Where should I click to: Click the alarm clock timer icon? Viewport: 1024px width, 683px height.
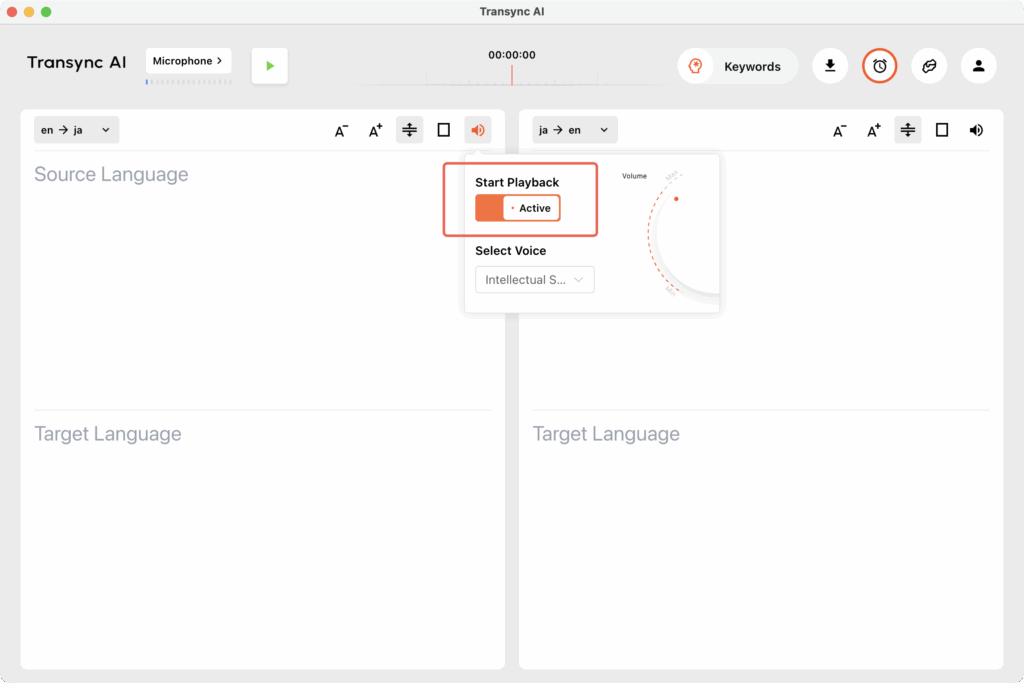879,66
